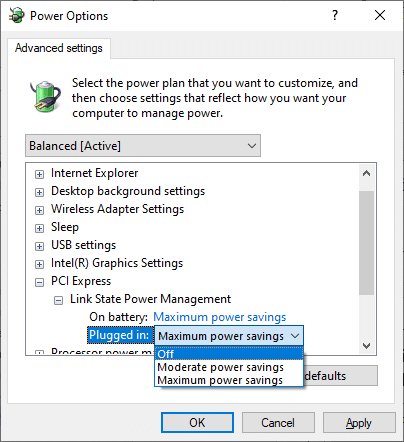Screen dimensions: 404x442
Task: Click the Power Options title bar icon
Action: tap(16, 15)
